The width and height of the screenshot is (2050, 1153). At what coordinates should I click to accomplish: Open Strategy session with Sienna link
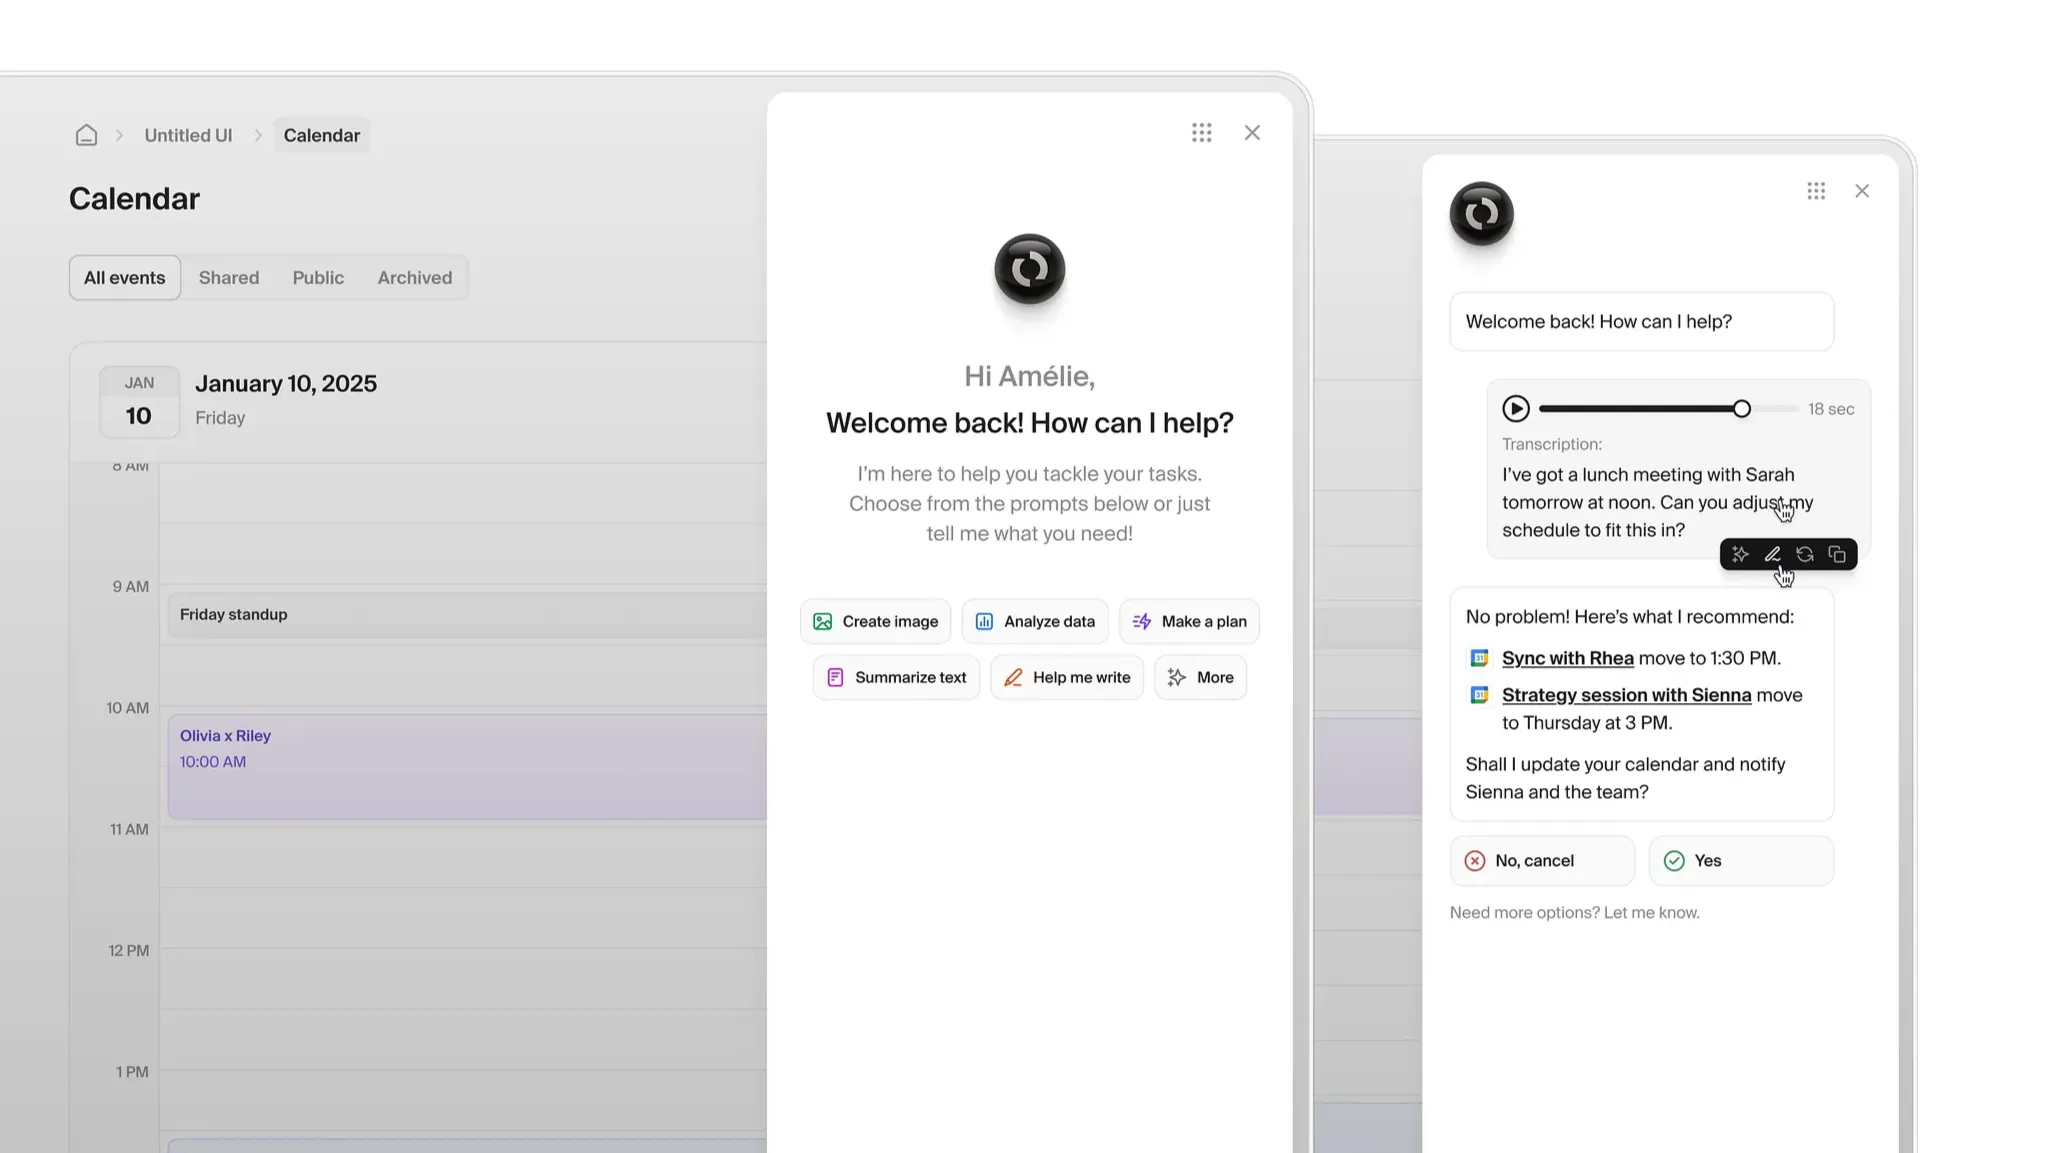pyautogui.click(x=1626, y=695)
